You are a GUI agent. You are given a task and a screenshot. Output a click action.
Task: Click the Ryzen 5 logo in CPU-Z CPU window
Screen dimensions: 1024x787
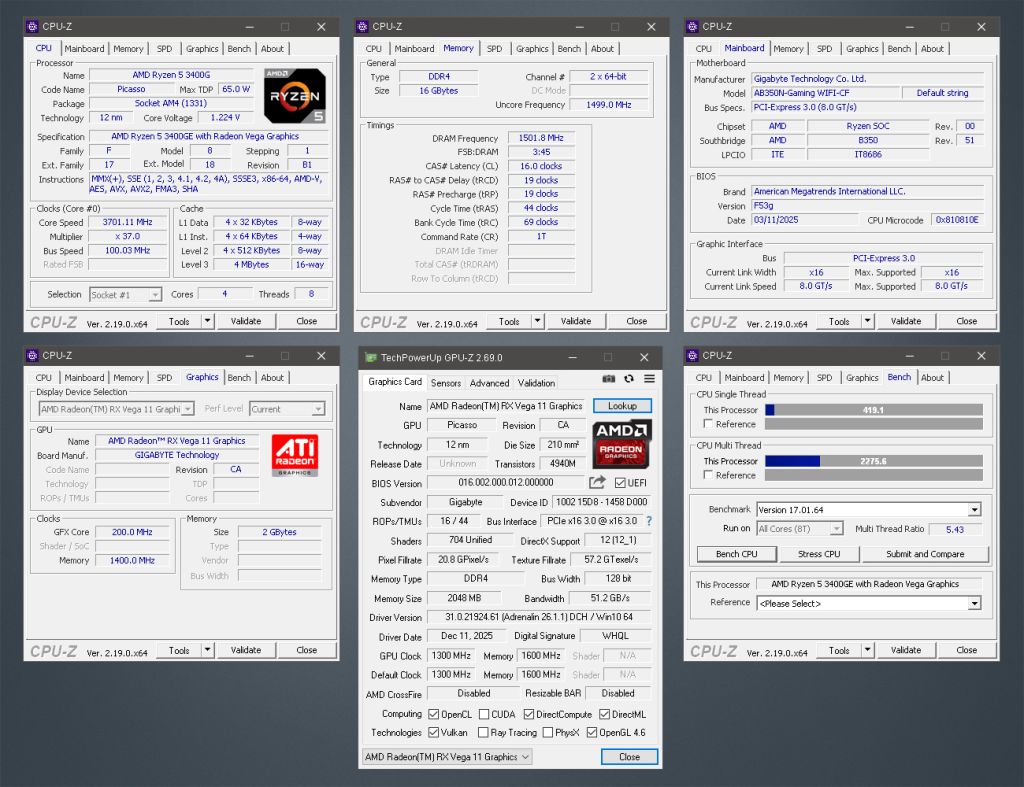click(295, 96)
